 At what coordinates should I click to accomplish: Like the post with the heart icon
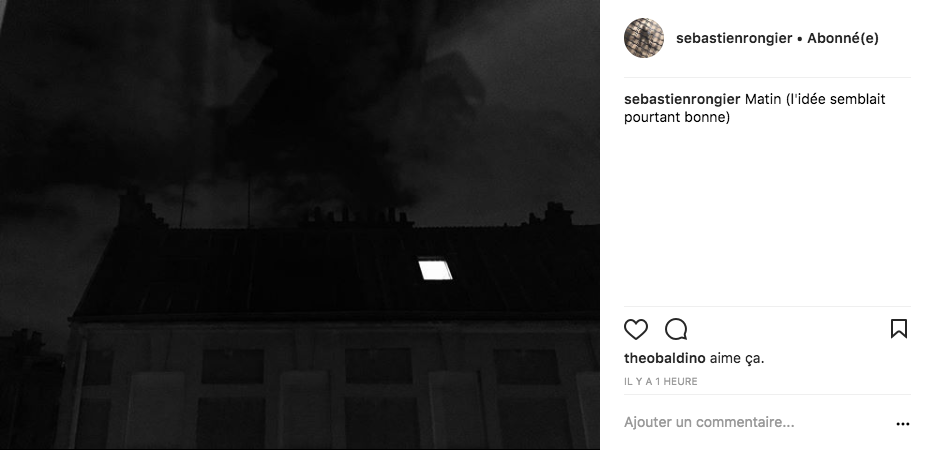[x=635, y=329]
